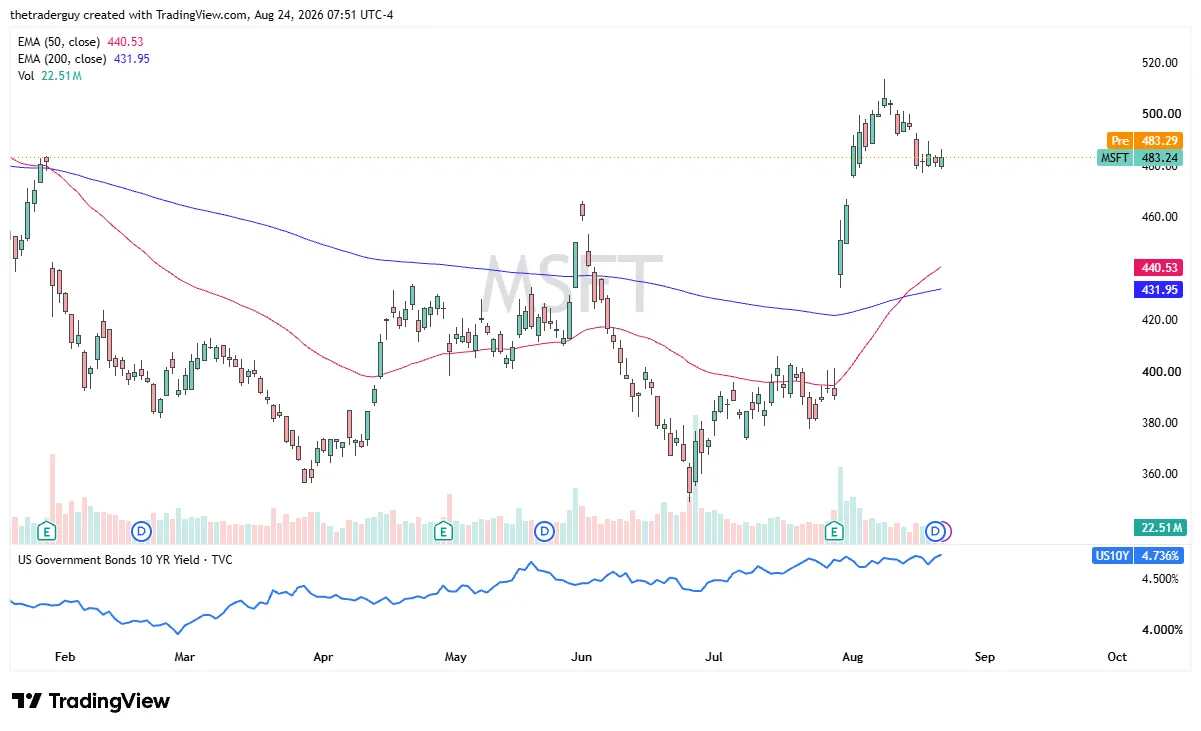
Task: Click the May label on time axis
Action: click(456, 657)
